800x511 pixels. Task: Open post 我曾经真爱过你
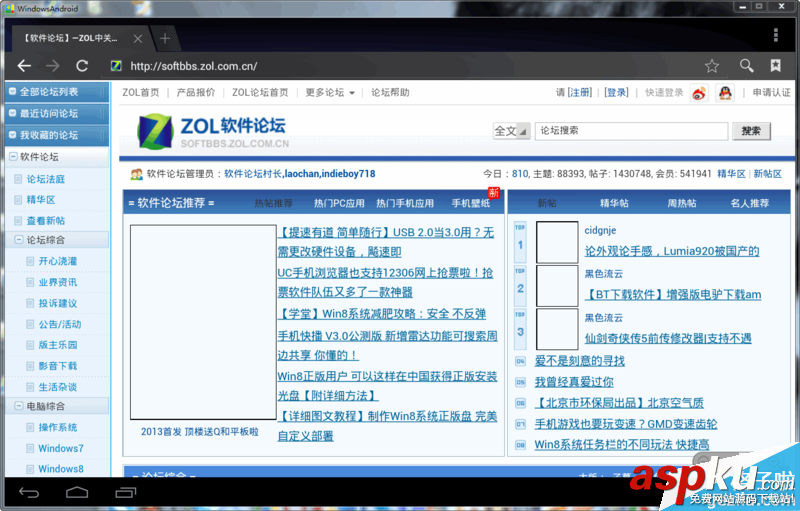574,382
